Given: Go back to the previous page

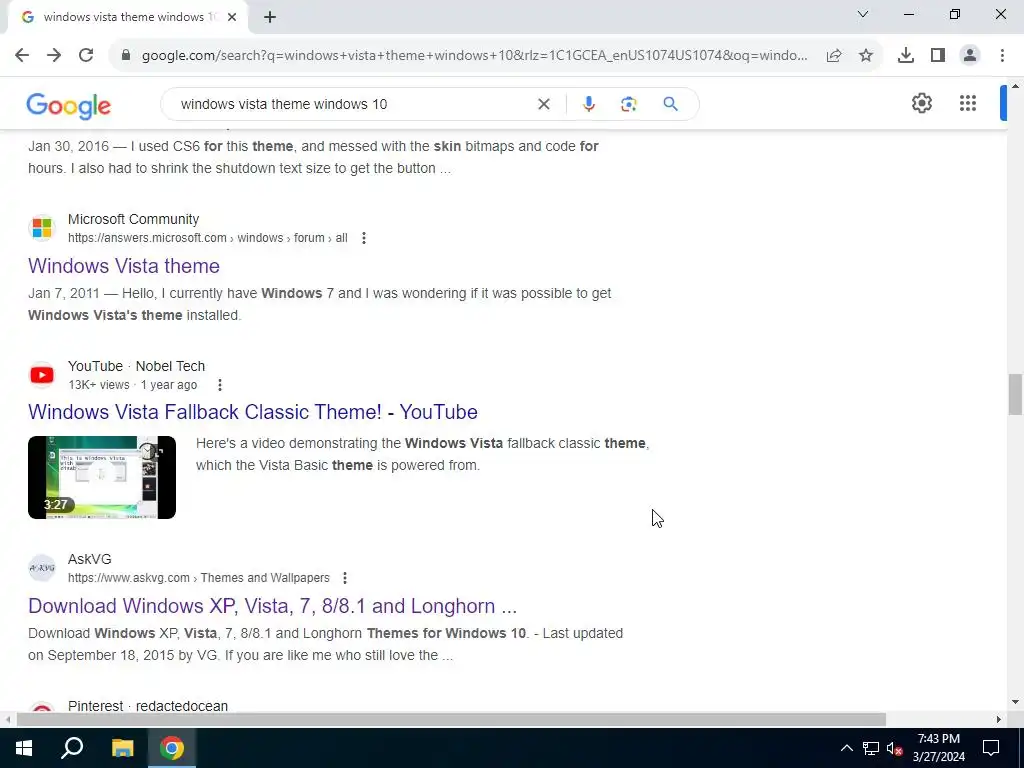Looking at the screenshot, I should 22,55.
